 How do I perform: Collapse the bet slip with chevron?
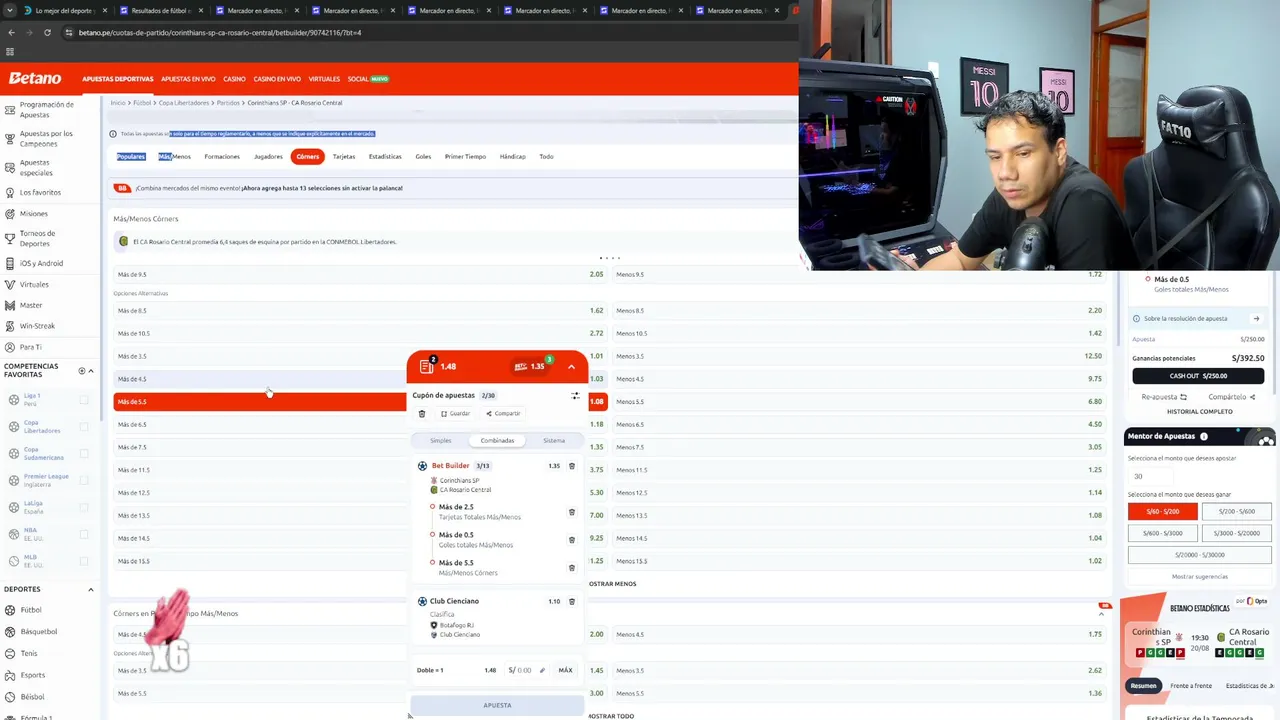click(571, 367)
